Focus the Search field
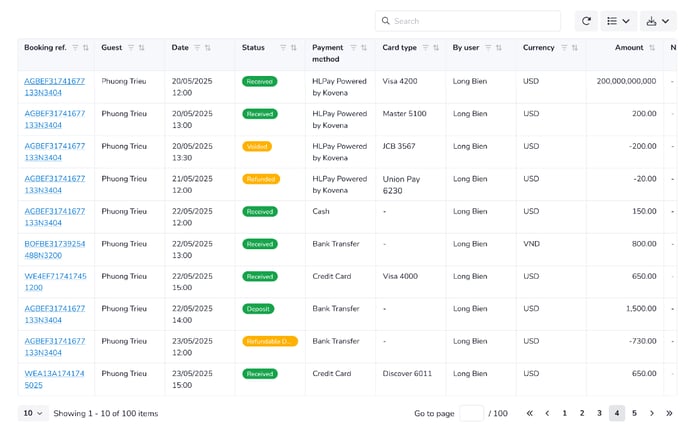 click(x=468, y=21)
